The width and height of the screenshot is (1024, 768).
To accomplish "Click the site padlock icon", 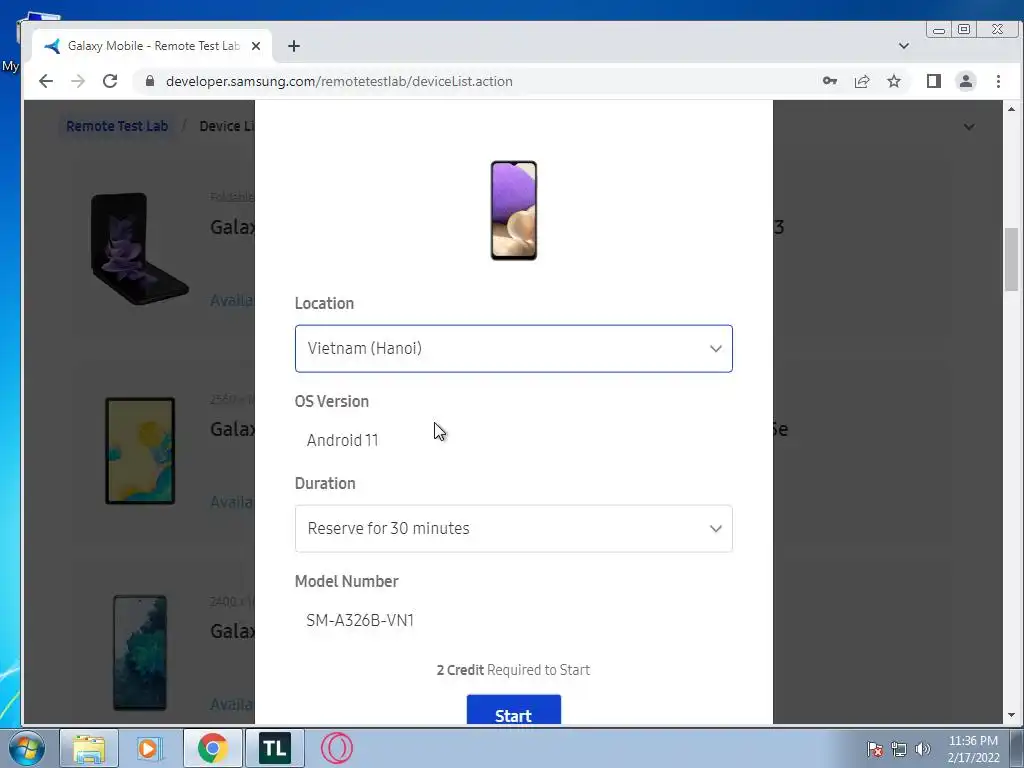I will (x=150, y=81).
